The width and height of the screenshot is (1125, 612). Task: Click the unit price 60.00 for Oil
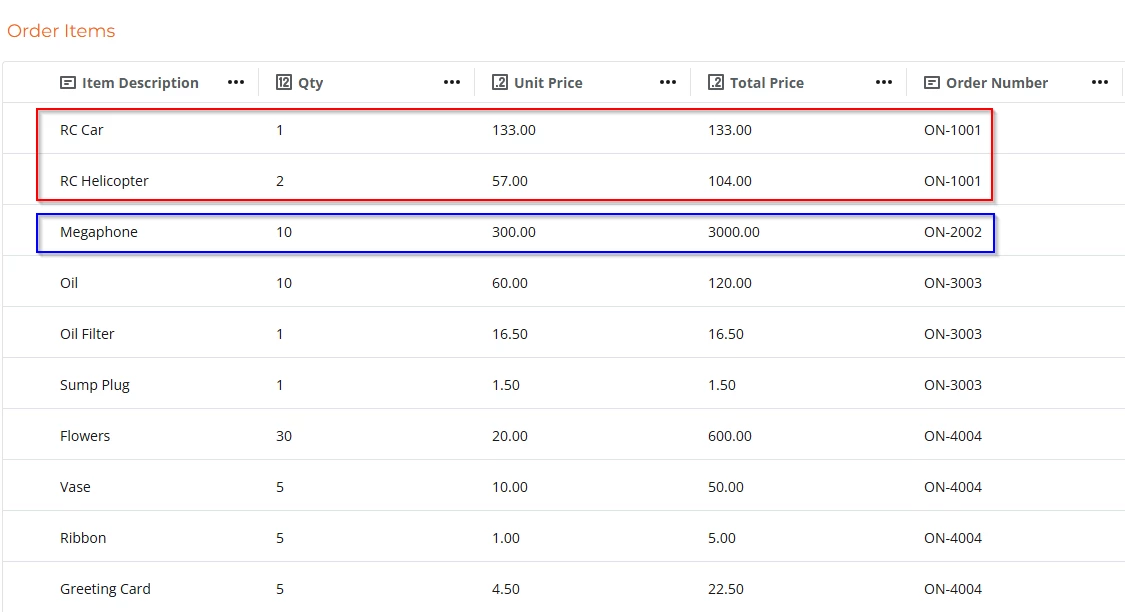click(509, 283)
